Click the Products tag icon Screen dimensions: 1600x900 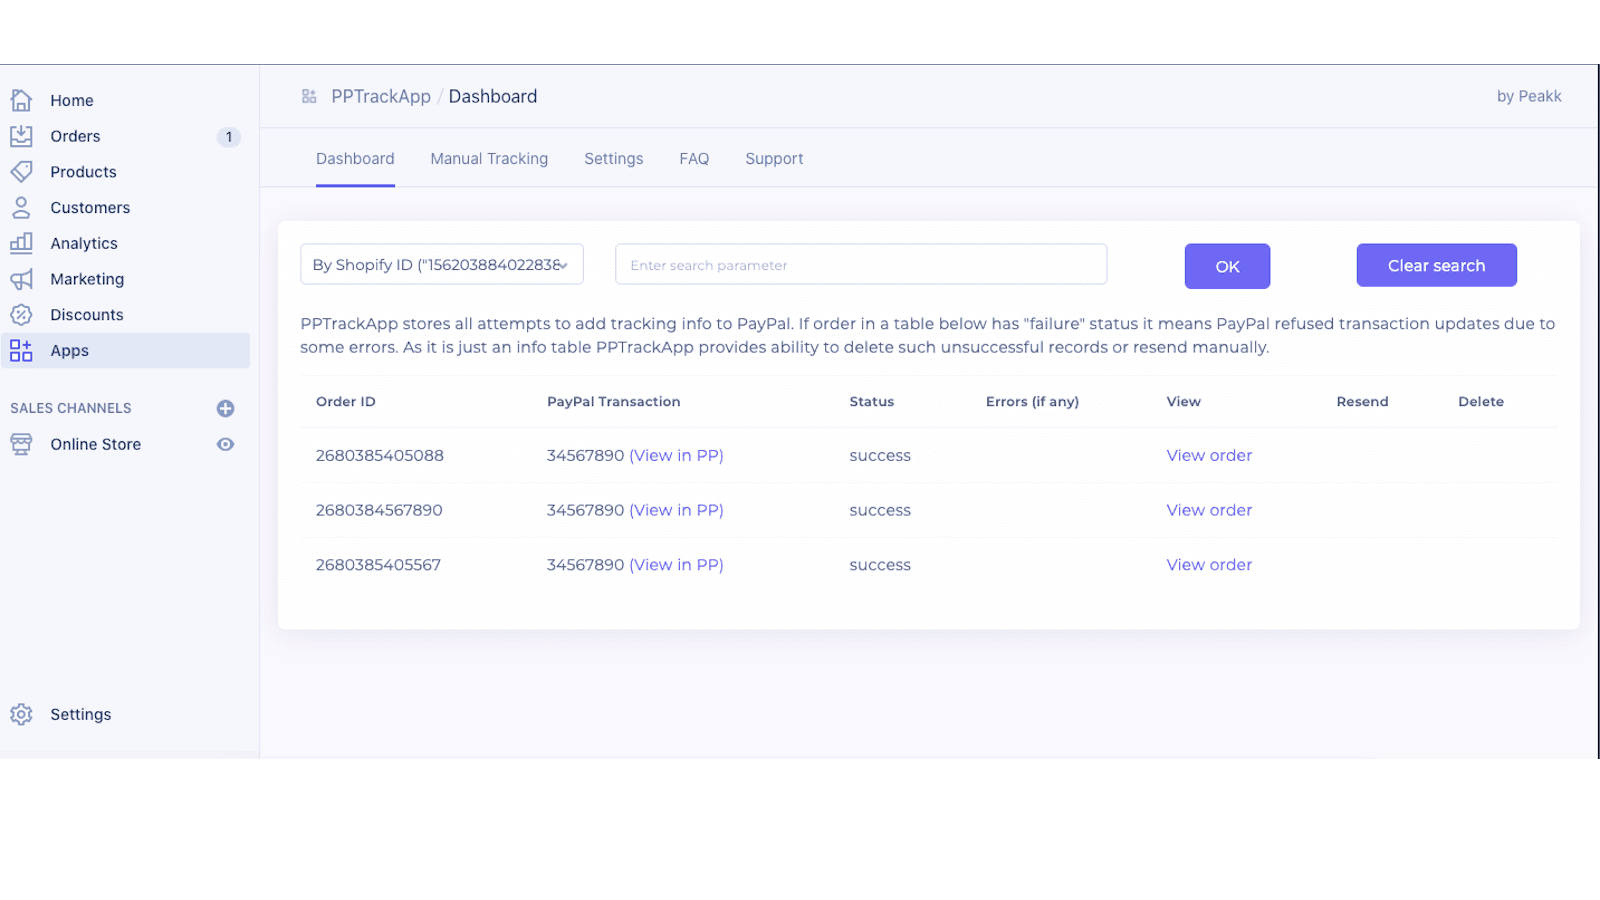click(21, 172)
